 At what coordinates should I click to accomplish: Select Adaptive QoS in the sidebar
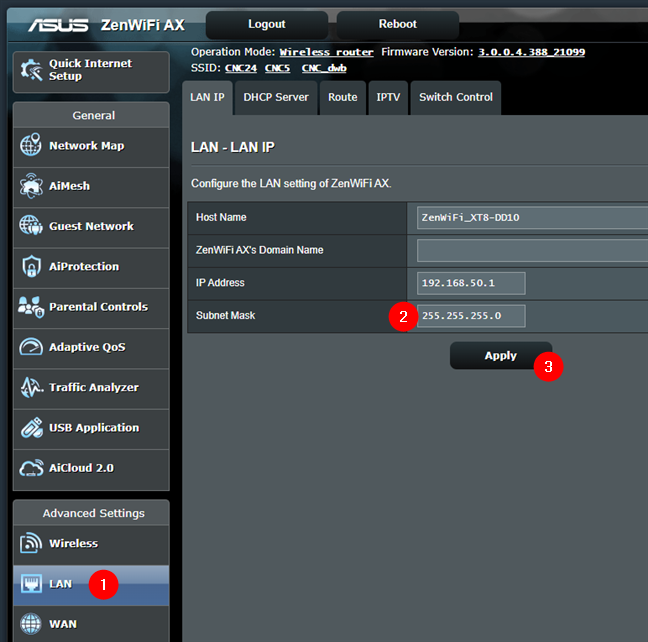tap(91, 348)
